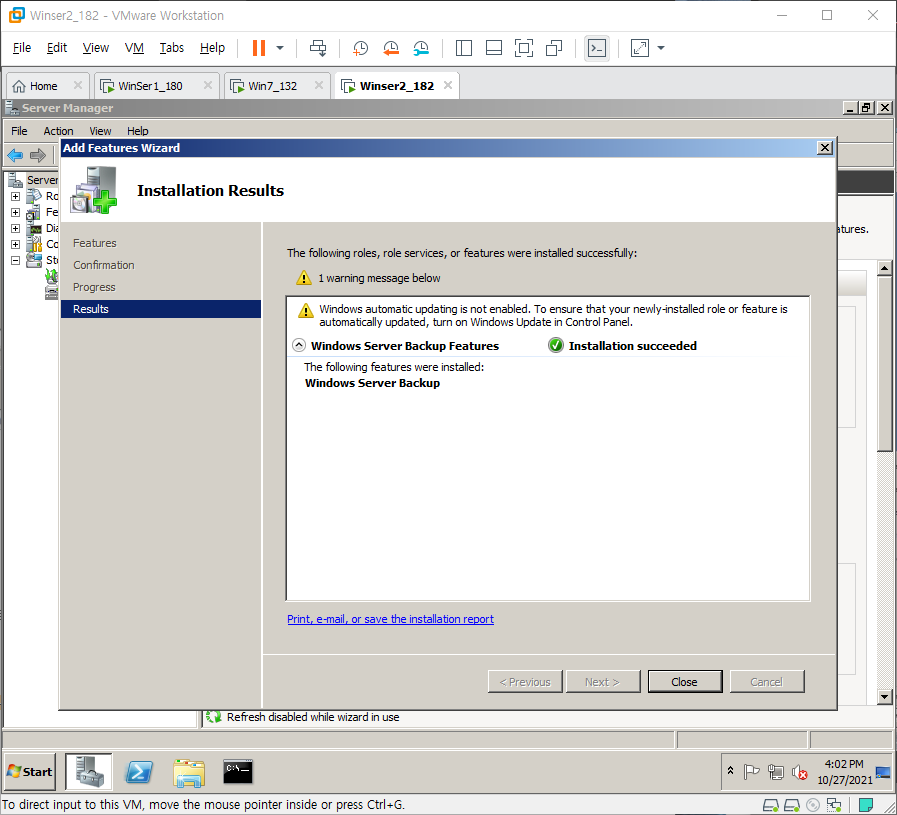Launch PowerShell from the taskbar
Screen dimensions: 897x815
click(x=139, y=772)
